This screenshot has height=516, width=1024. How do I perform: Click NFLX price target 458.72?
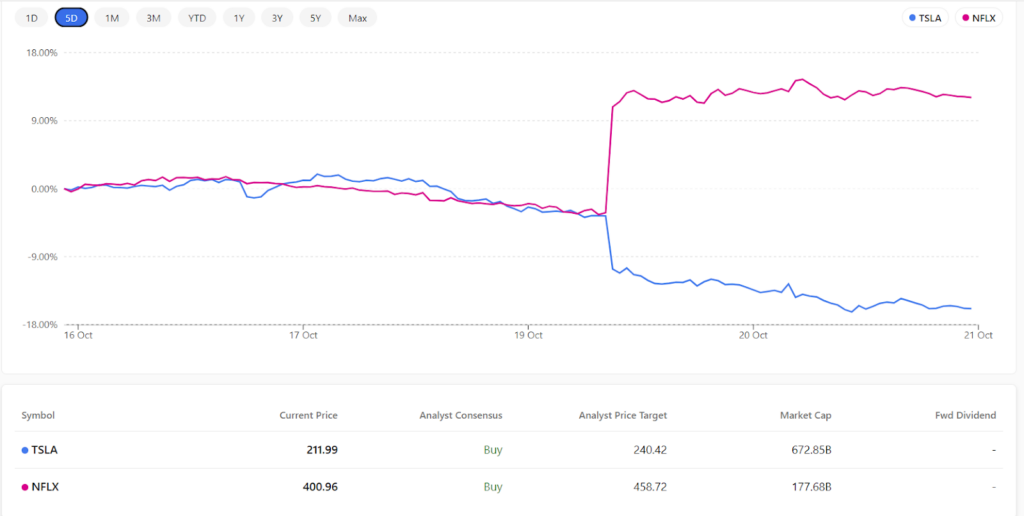point(650,487)
